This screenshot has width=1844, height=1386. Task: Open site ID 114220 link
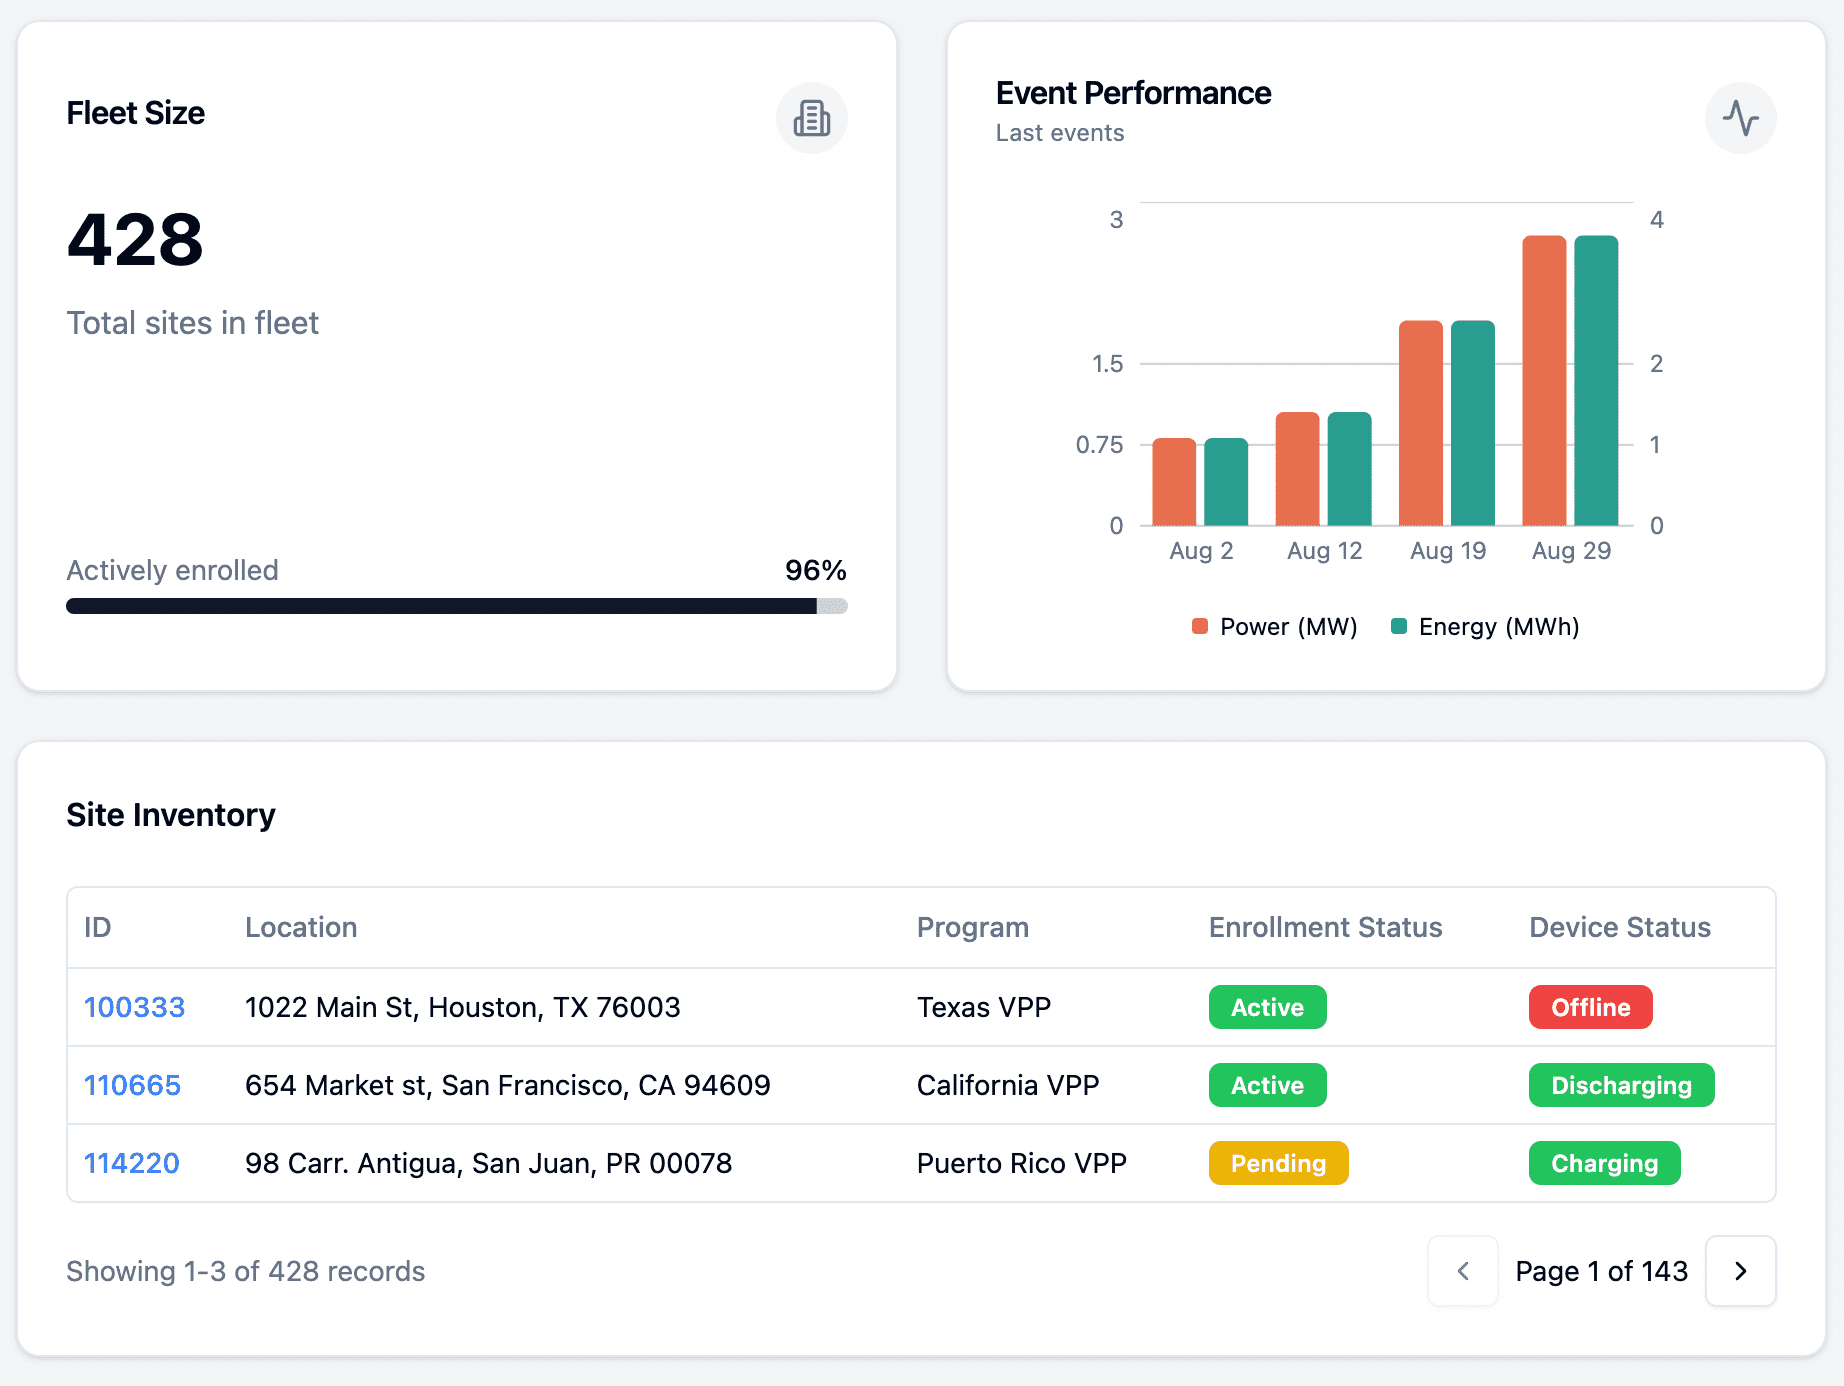[131, 1163]
